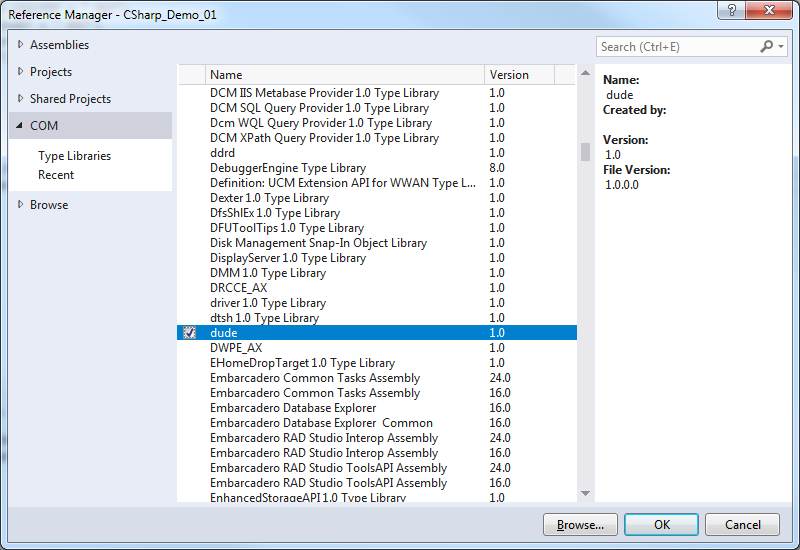Select Embarcadero Common Tasks Assembly version 24.0

[377, 378]
